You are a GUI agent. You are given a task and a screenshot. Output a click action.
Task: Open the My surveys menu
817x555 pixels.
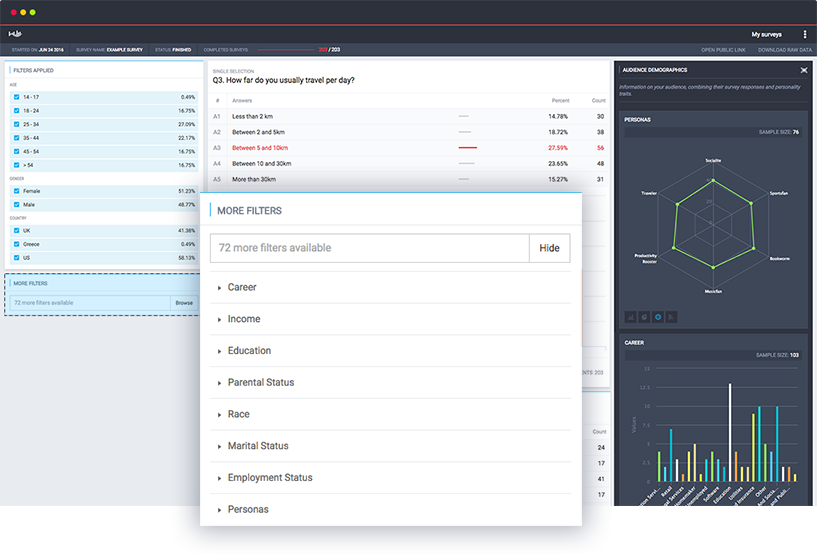pyautogui.click(x=766, y=34)
